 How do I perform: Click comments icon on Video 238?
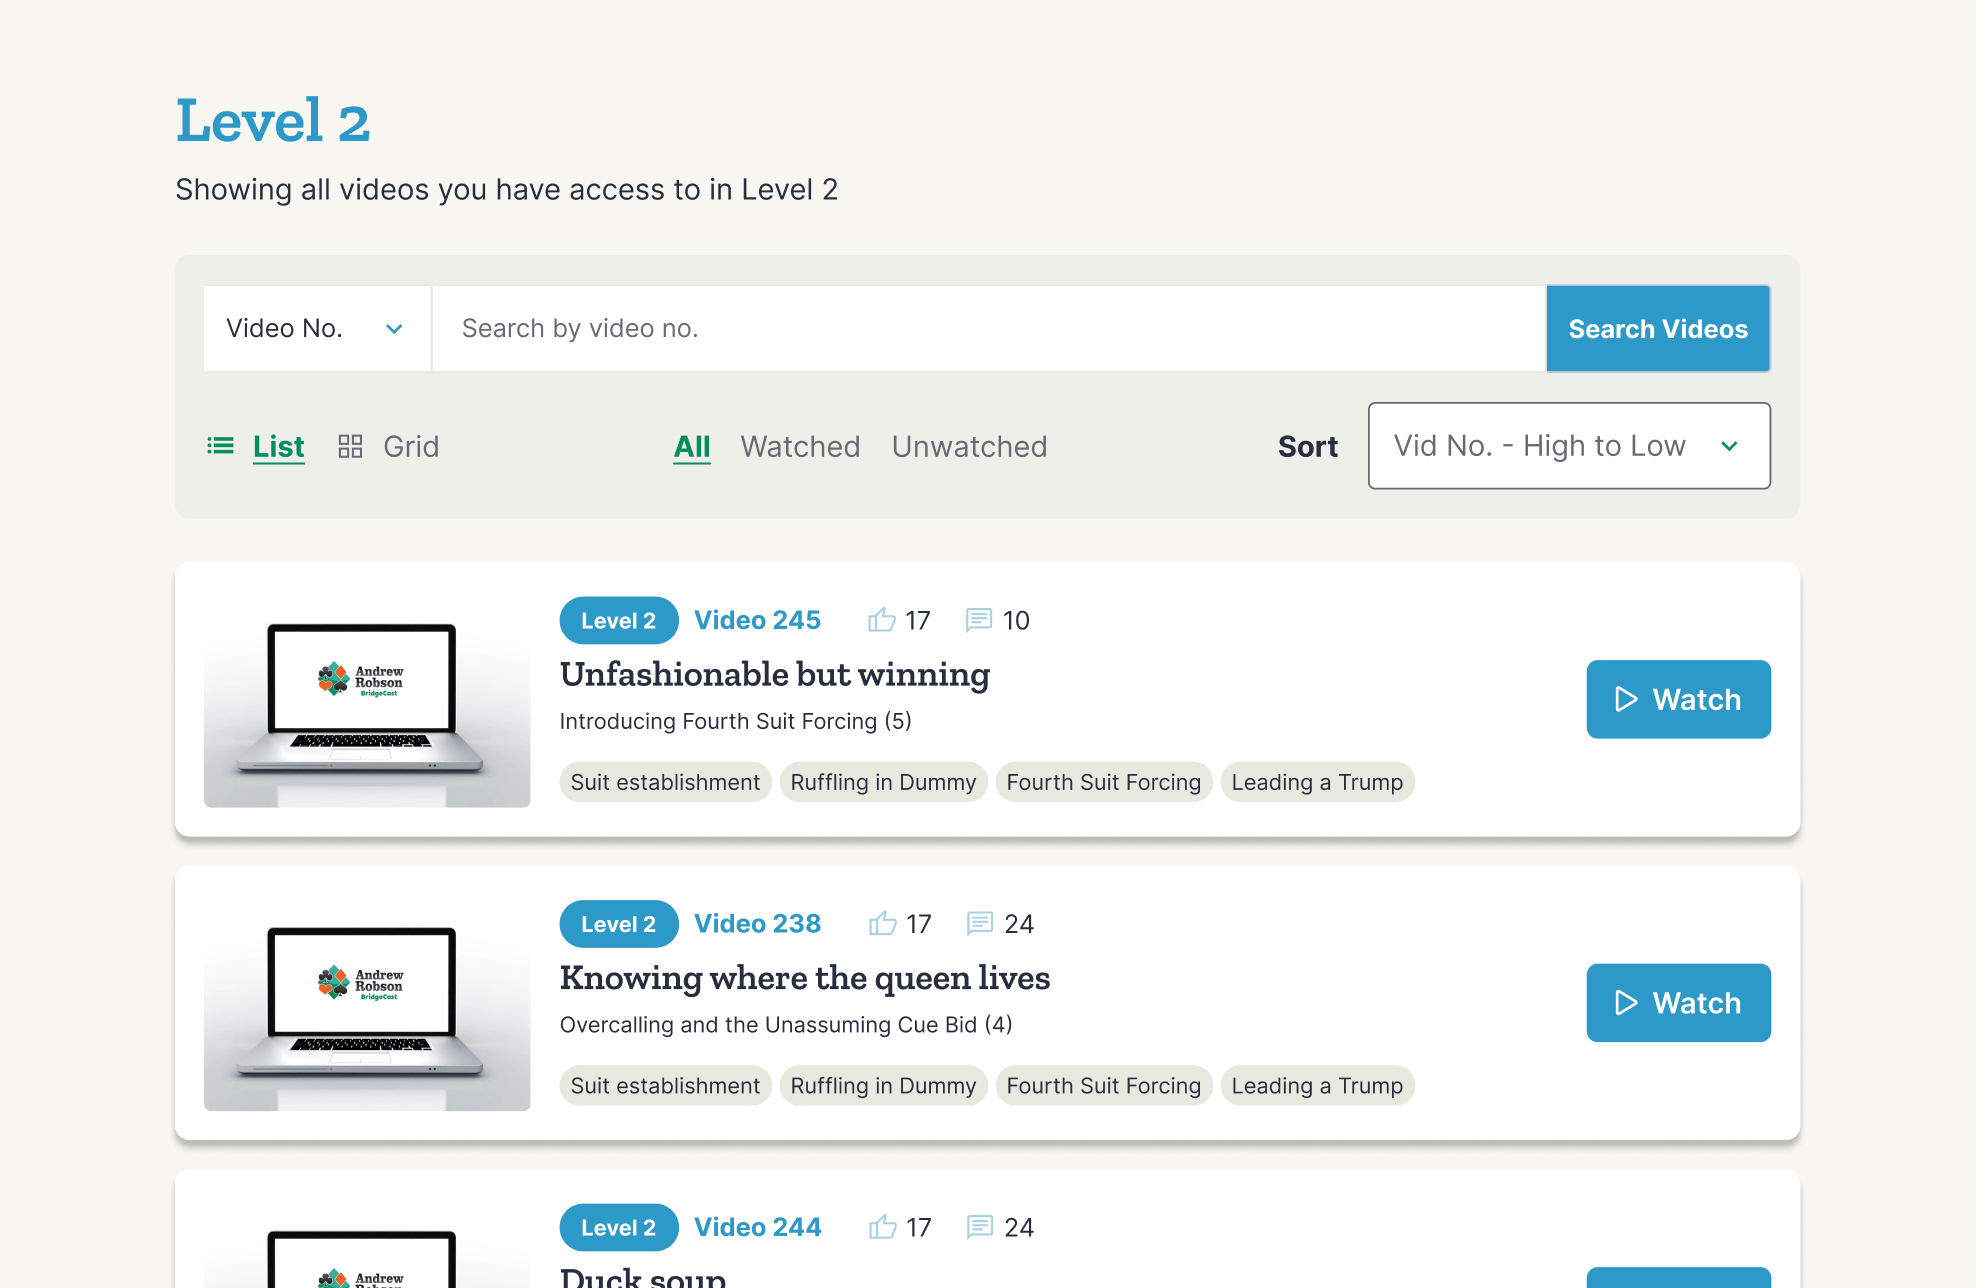point(979,923)
